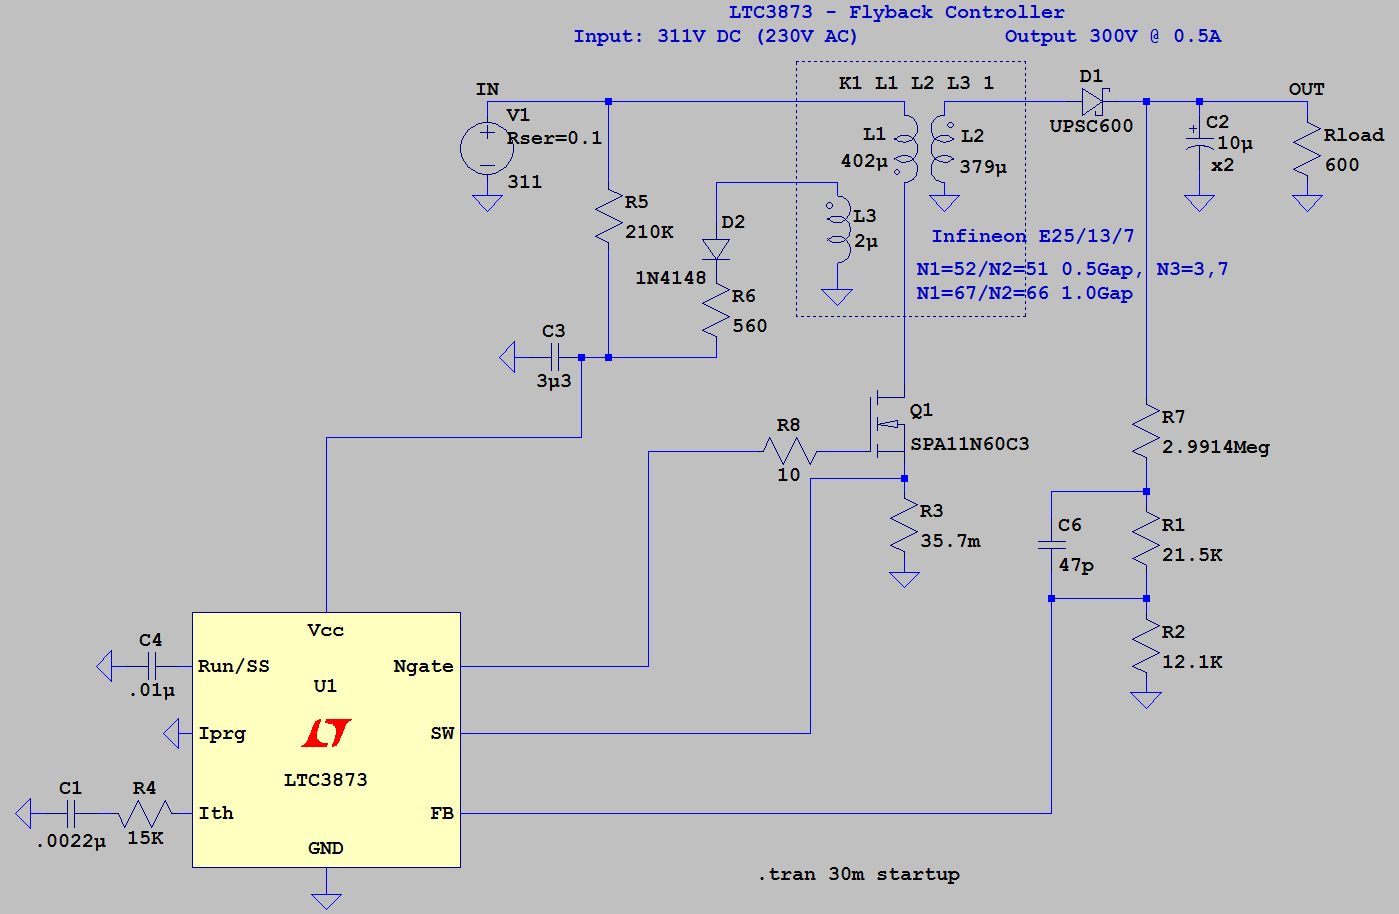Image resolution: width=1399 pixels, height=914 pixels.
Task: Select the R2 resistor symbol
Action: tap(1146, 648)
